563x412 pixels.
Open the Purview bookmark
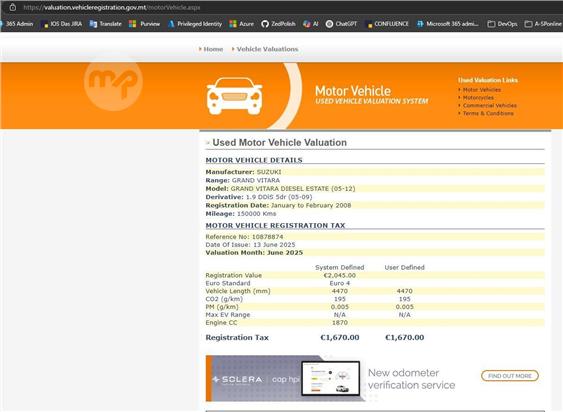coord(144,24)
